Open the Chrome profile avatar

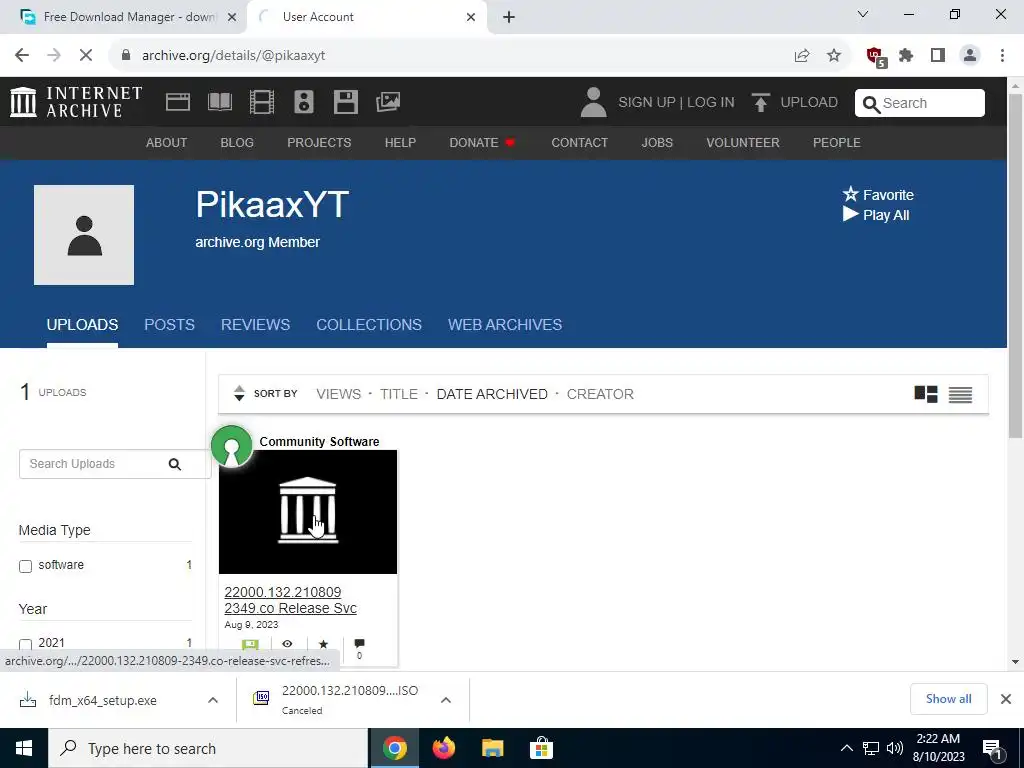coord(970,56)
